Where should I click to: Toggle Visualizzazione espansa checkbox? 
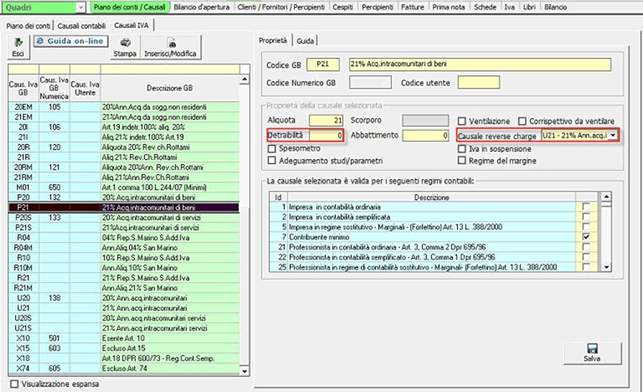click(15, 384)
